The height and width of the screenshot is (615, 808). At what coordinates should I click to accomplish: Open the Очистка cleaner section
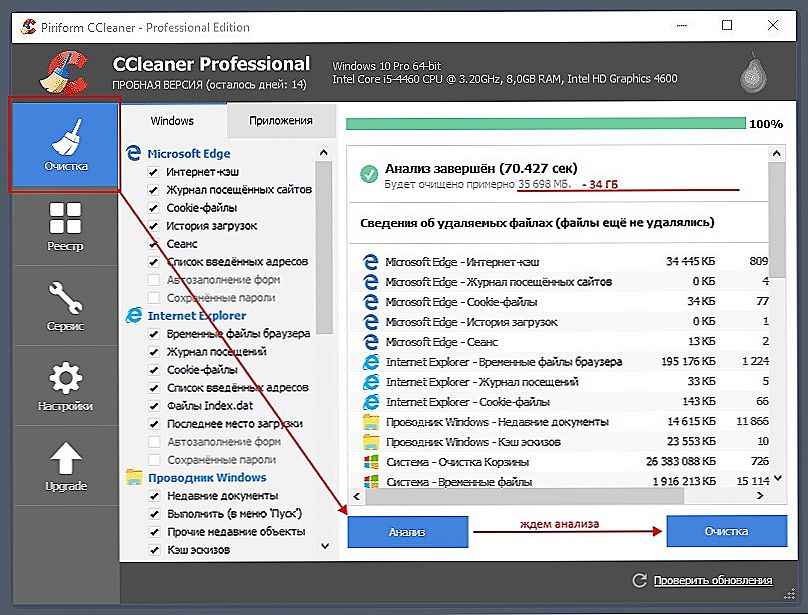pos(65,144)
